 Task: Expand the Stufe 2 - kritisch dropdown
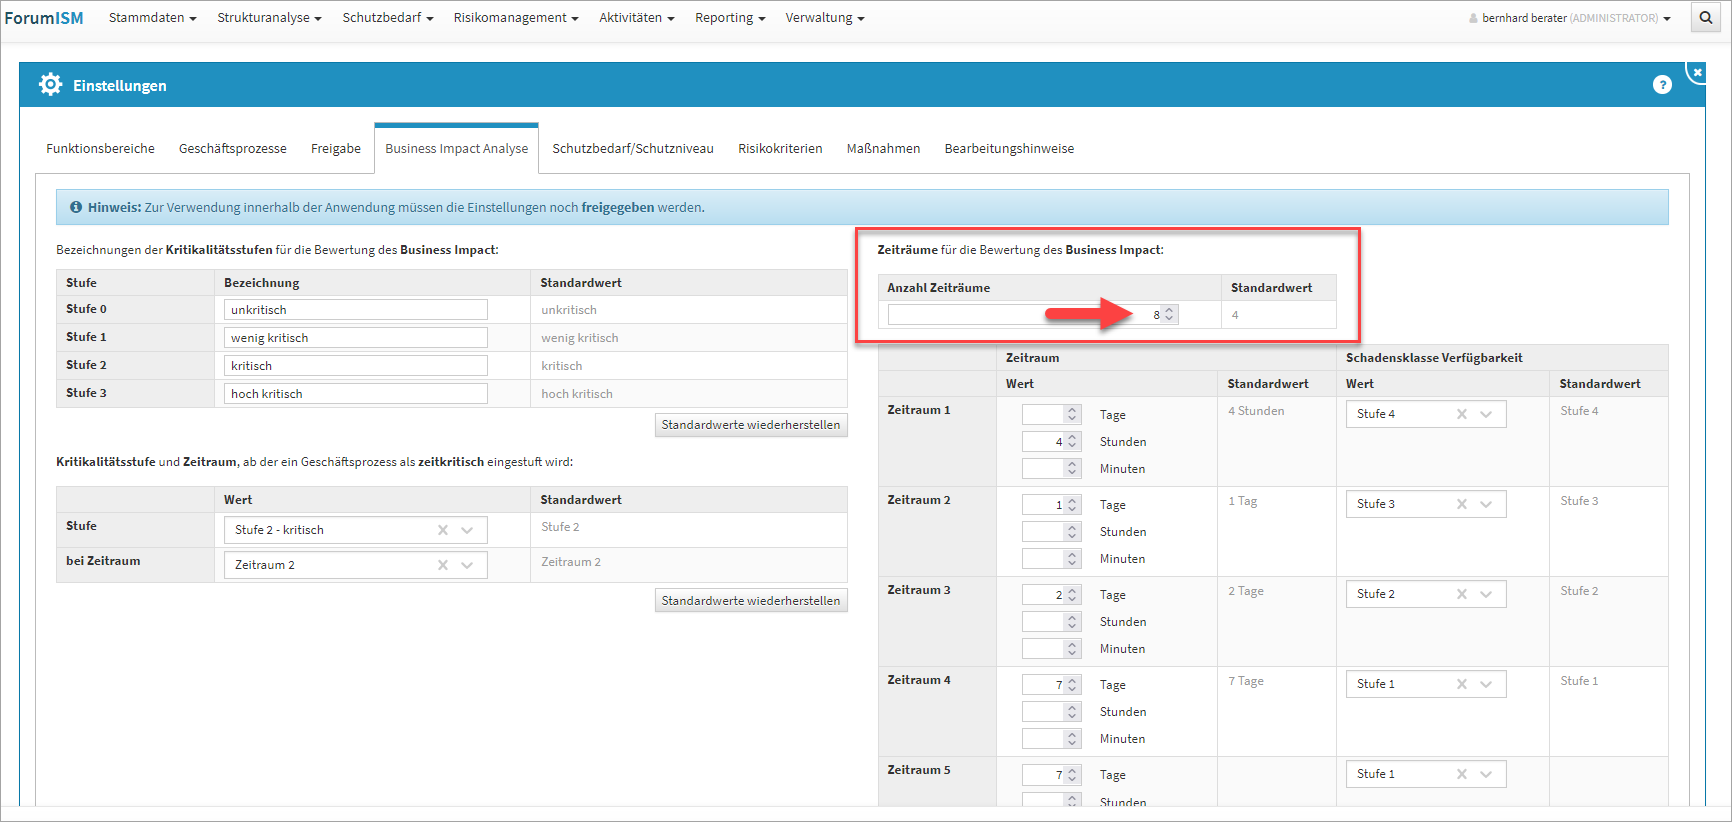[467, 530]
